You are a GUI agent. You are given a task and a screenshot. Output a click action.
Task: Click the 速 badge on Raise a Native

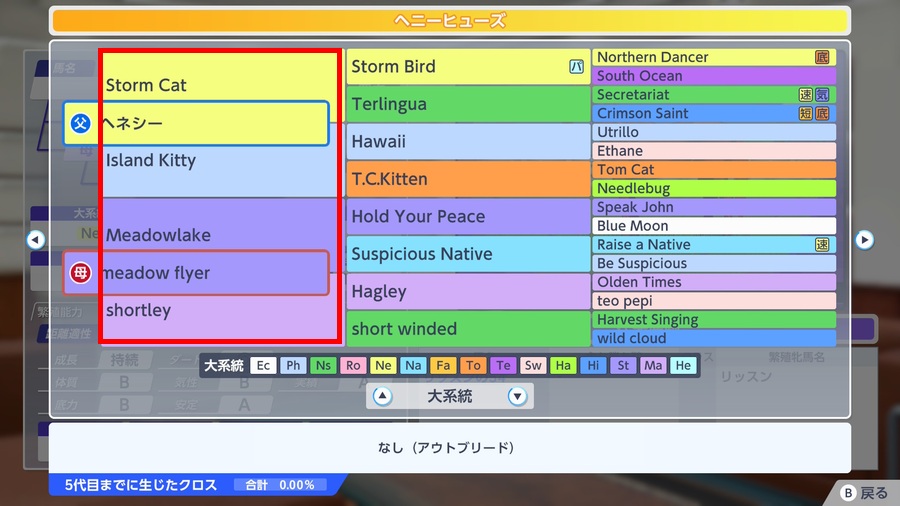click(822, 244)
